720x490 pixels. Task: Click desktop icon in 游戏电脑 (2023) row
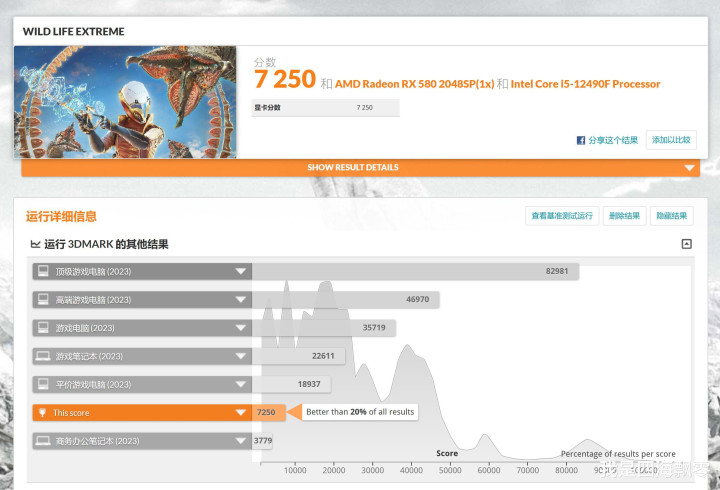point(43,327)
